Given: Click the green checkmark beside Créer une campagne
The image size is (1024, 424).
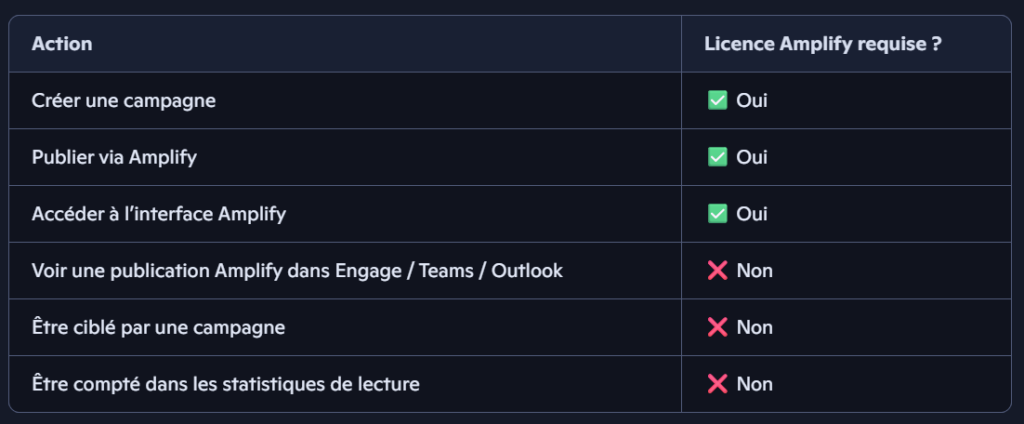Looking at the screenshot, I should point(717,100).
